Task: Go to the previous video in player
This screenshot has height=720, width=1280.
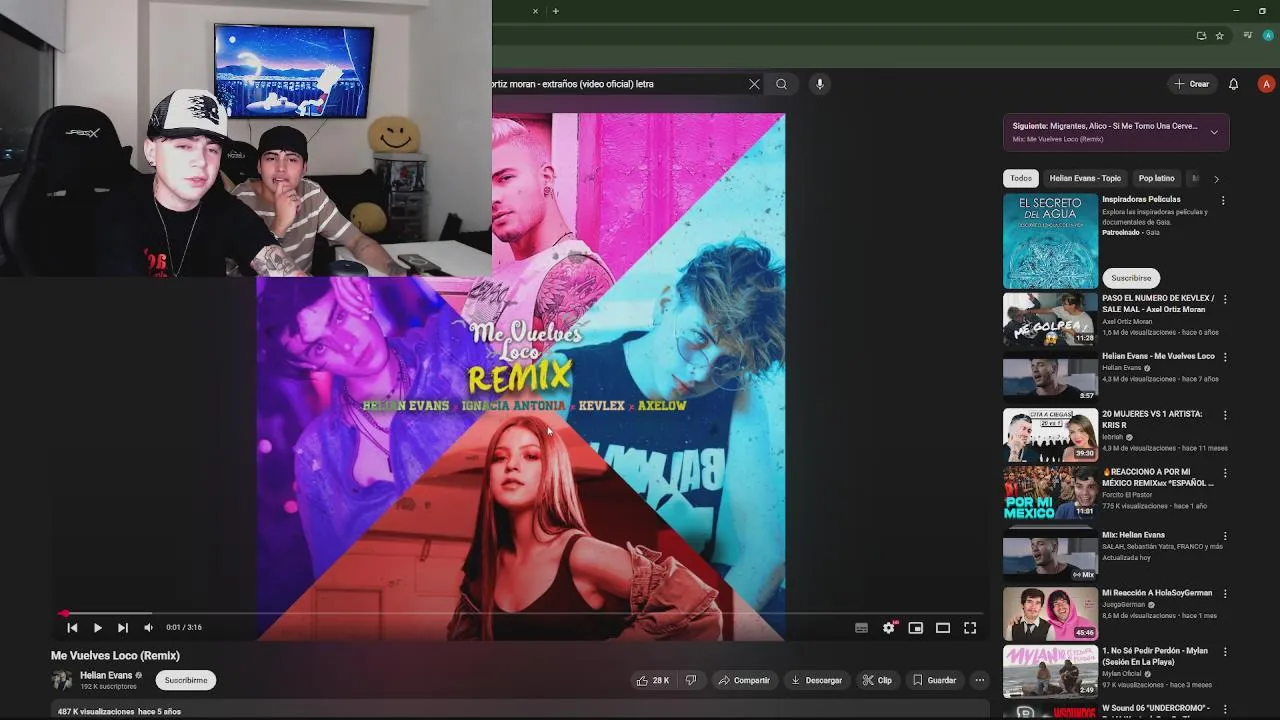Action: click(72, 628)
